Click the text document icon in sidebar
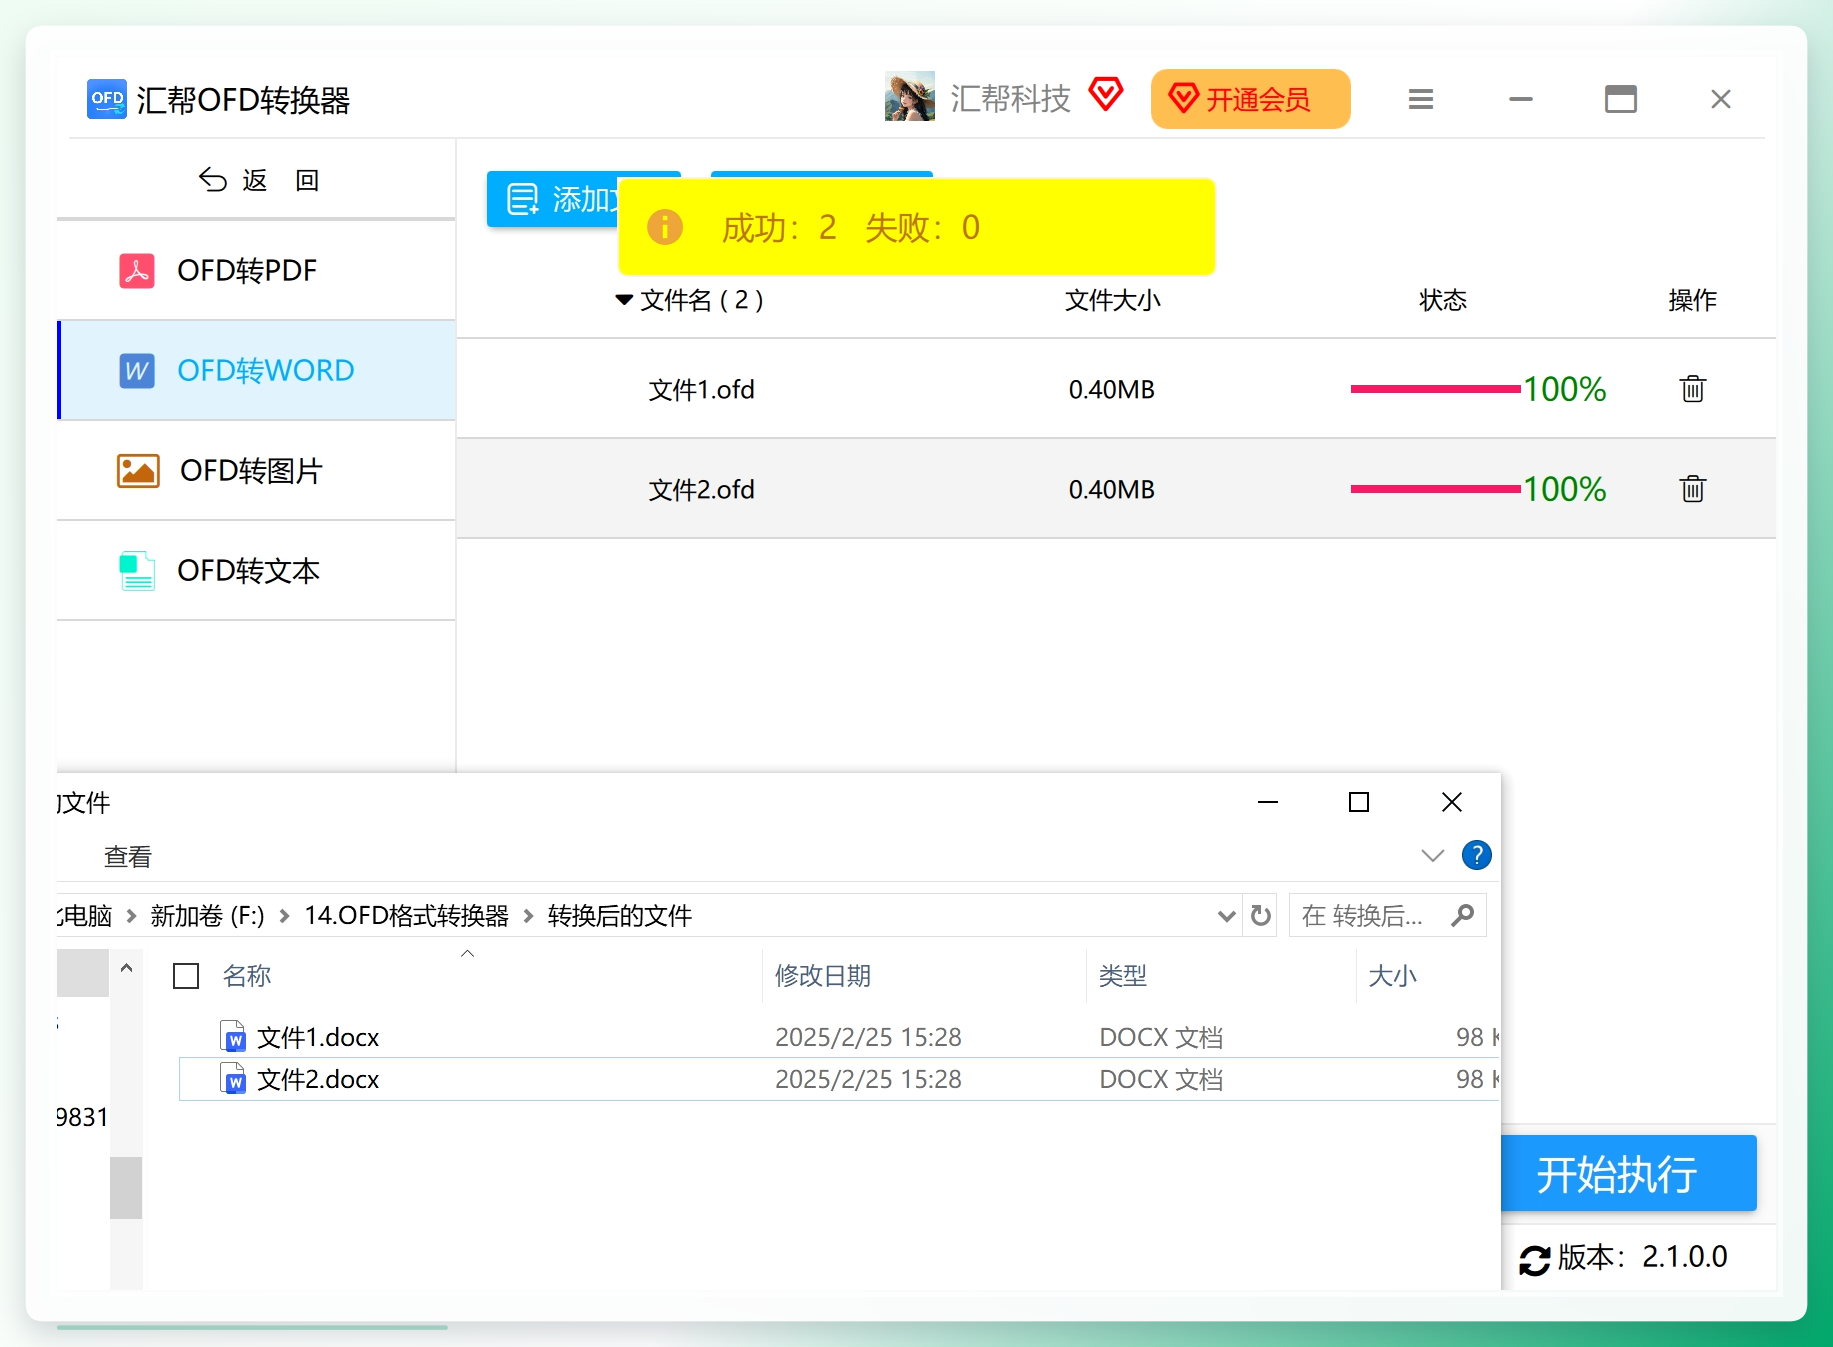The width and height of the screenshot is (1833, 1347). (x=137, y=571)
